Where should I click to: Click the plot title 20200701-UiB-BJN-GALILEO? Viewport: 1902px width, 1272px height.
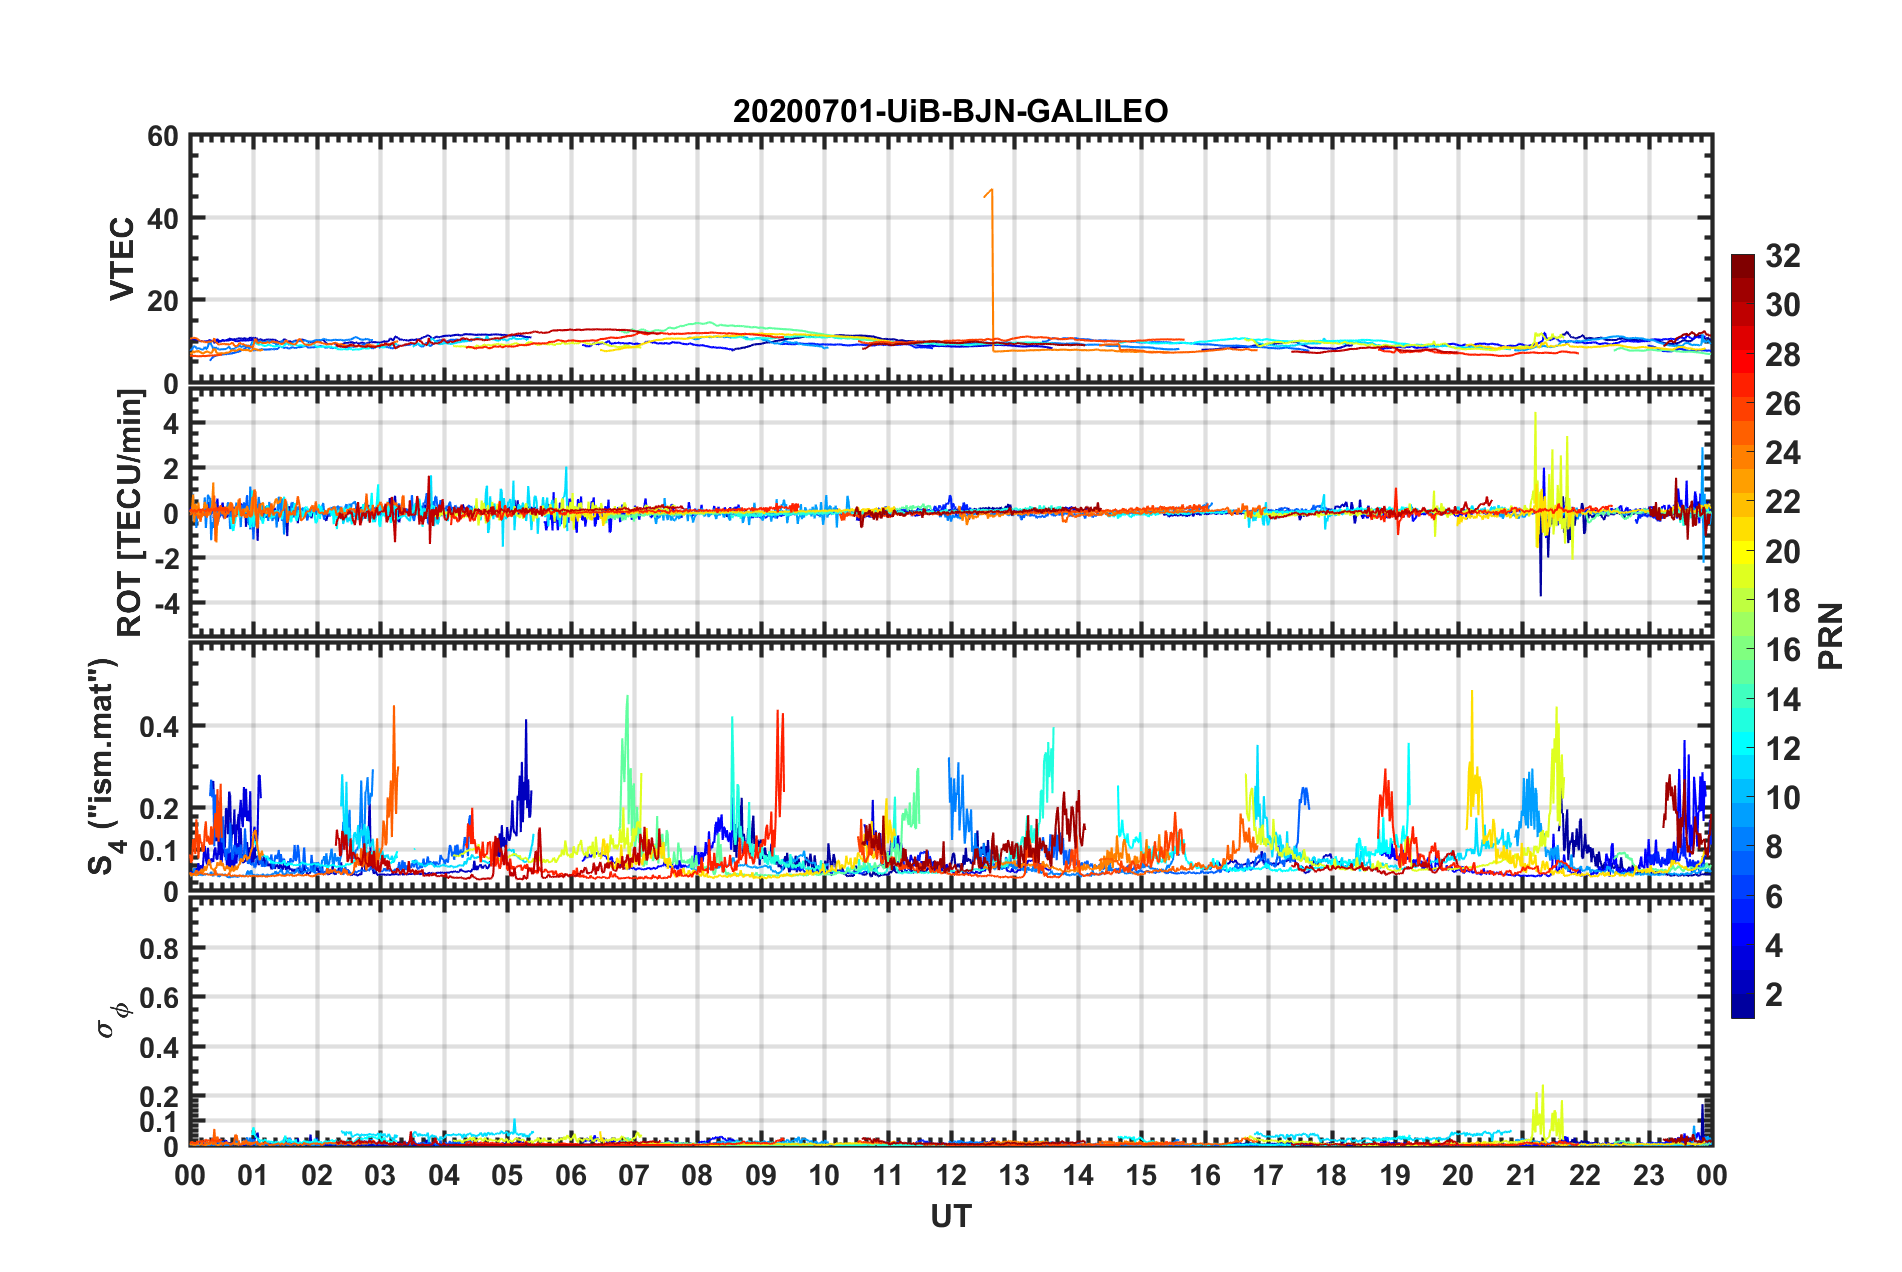tap(950, 111)
